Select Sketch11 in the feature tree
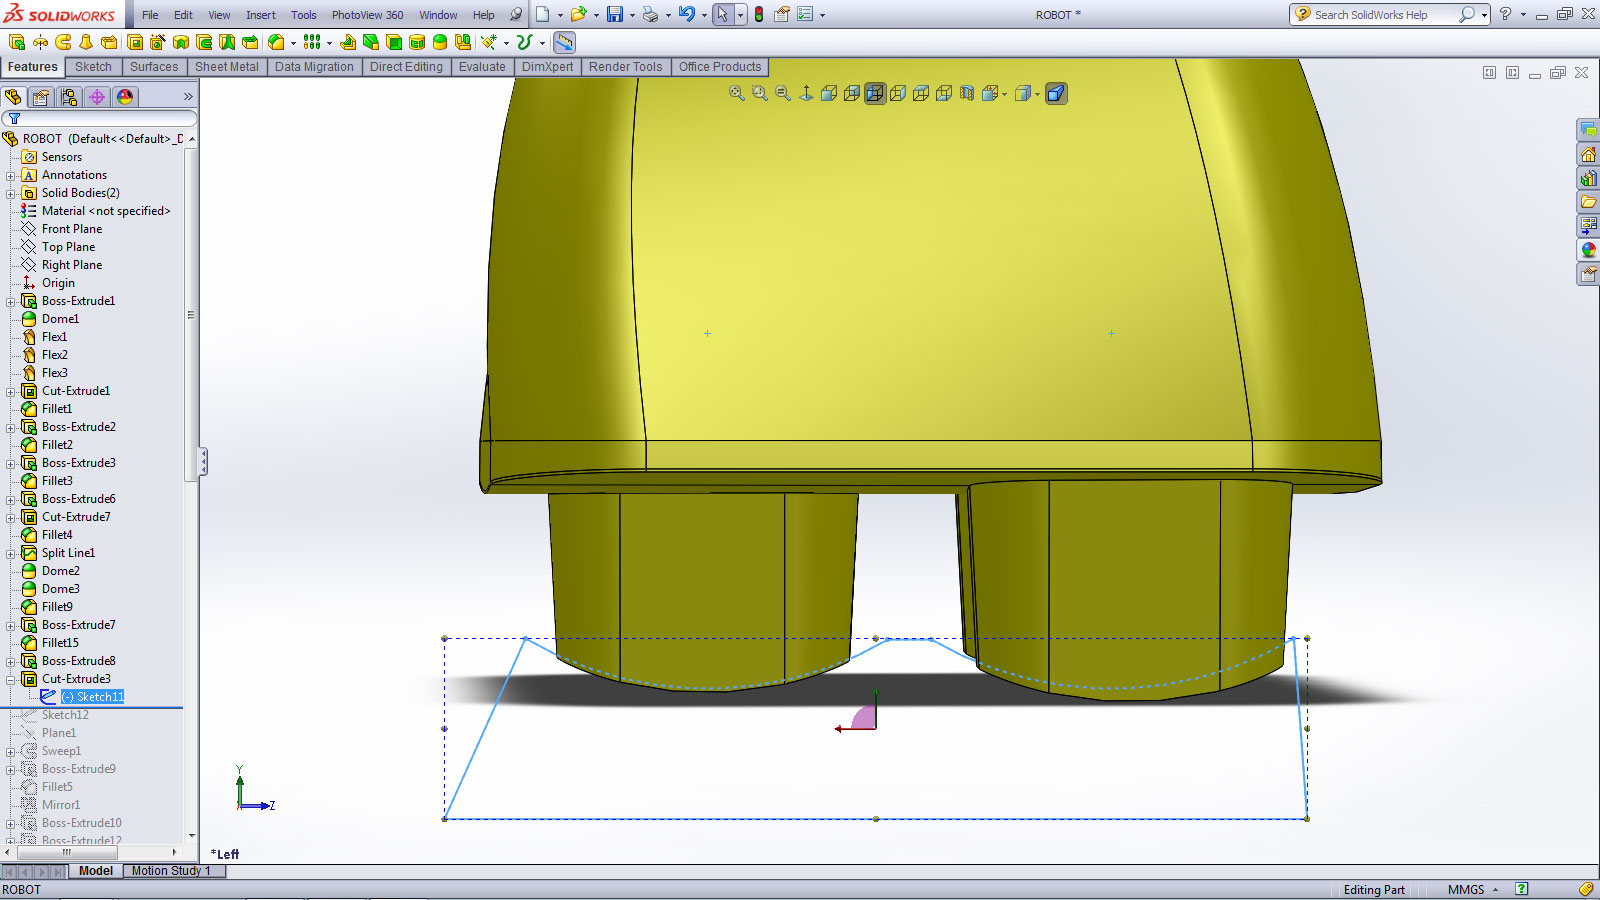1600x900 pixels. point(92,697)
